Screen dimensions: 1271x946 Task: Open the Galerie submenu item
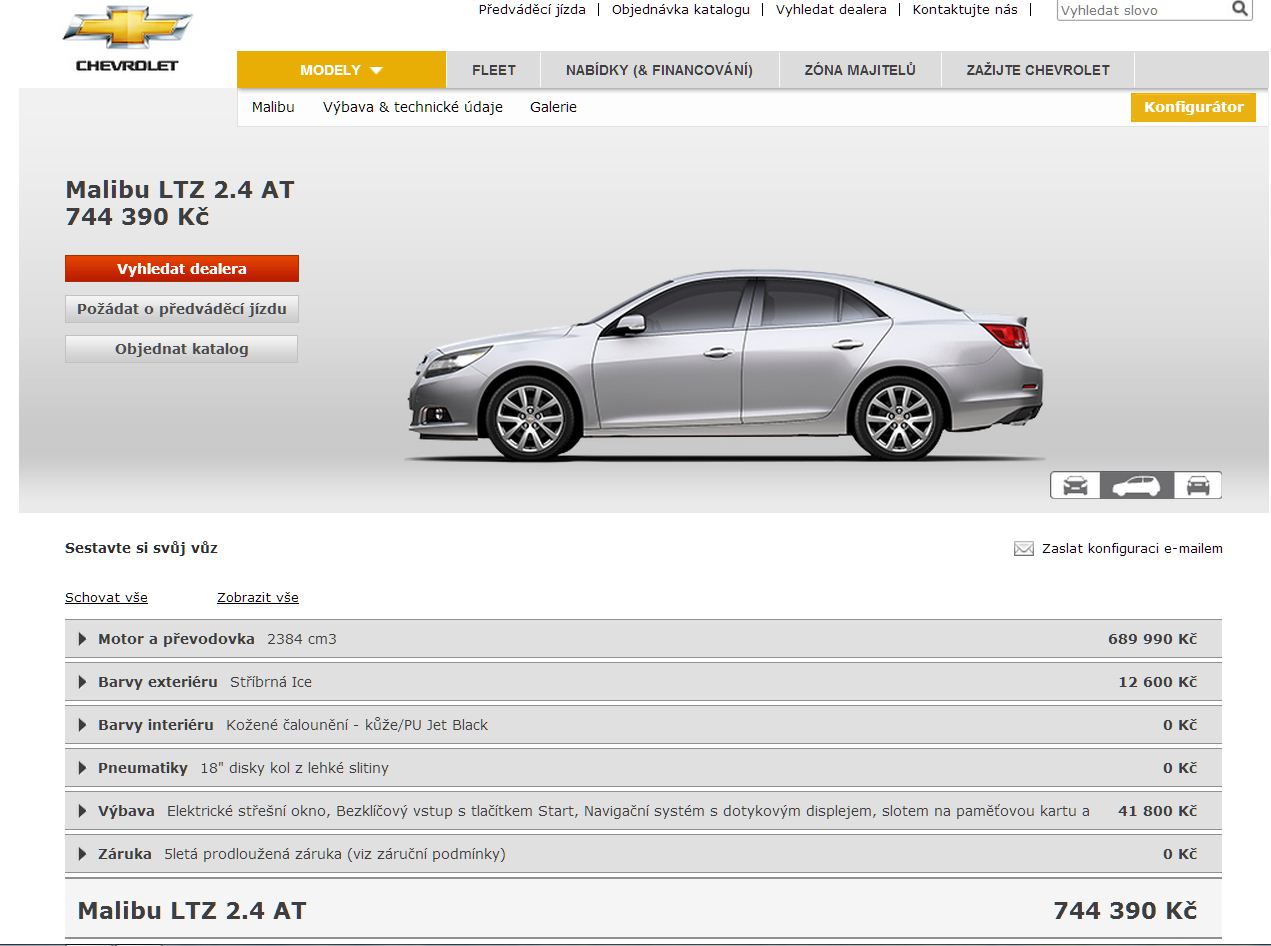[x=553, y=107]
